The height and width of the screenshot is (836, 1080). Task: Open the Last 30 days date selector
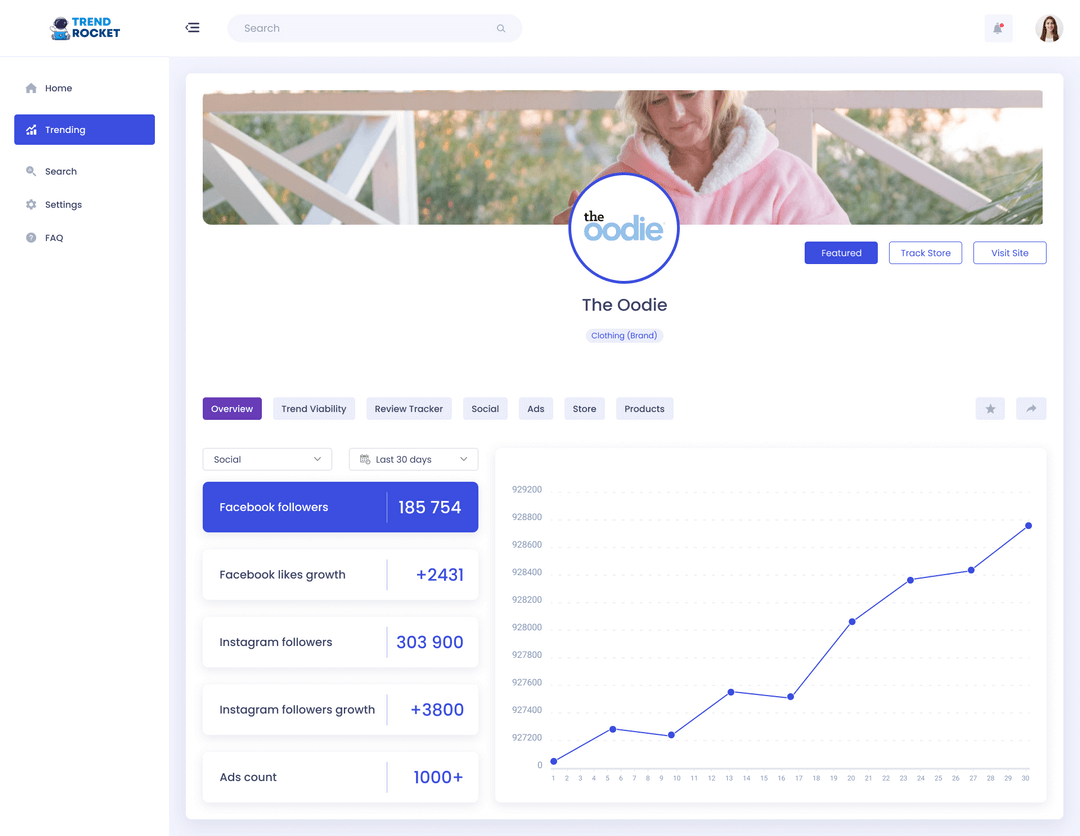click(413, 459)
